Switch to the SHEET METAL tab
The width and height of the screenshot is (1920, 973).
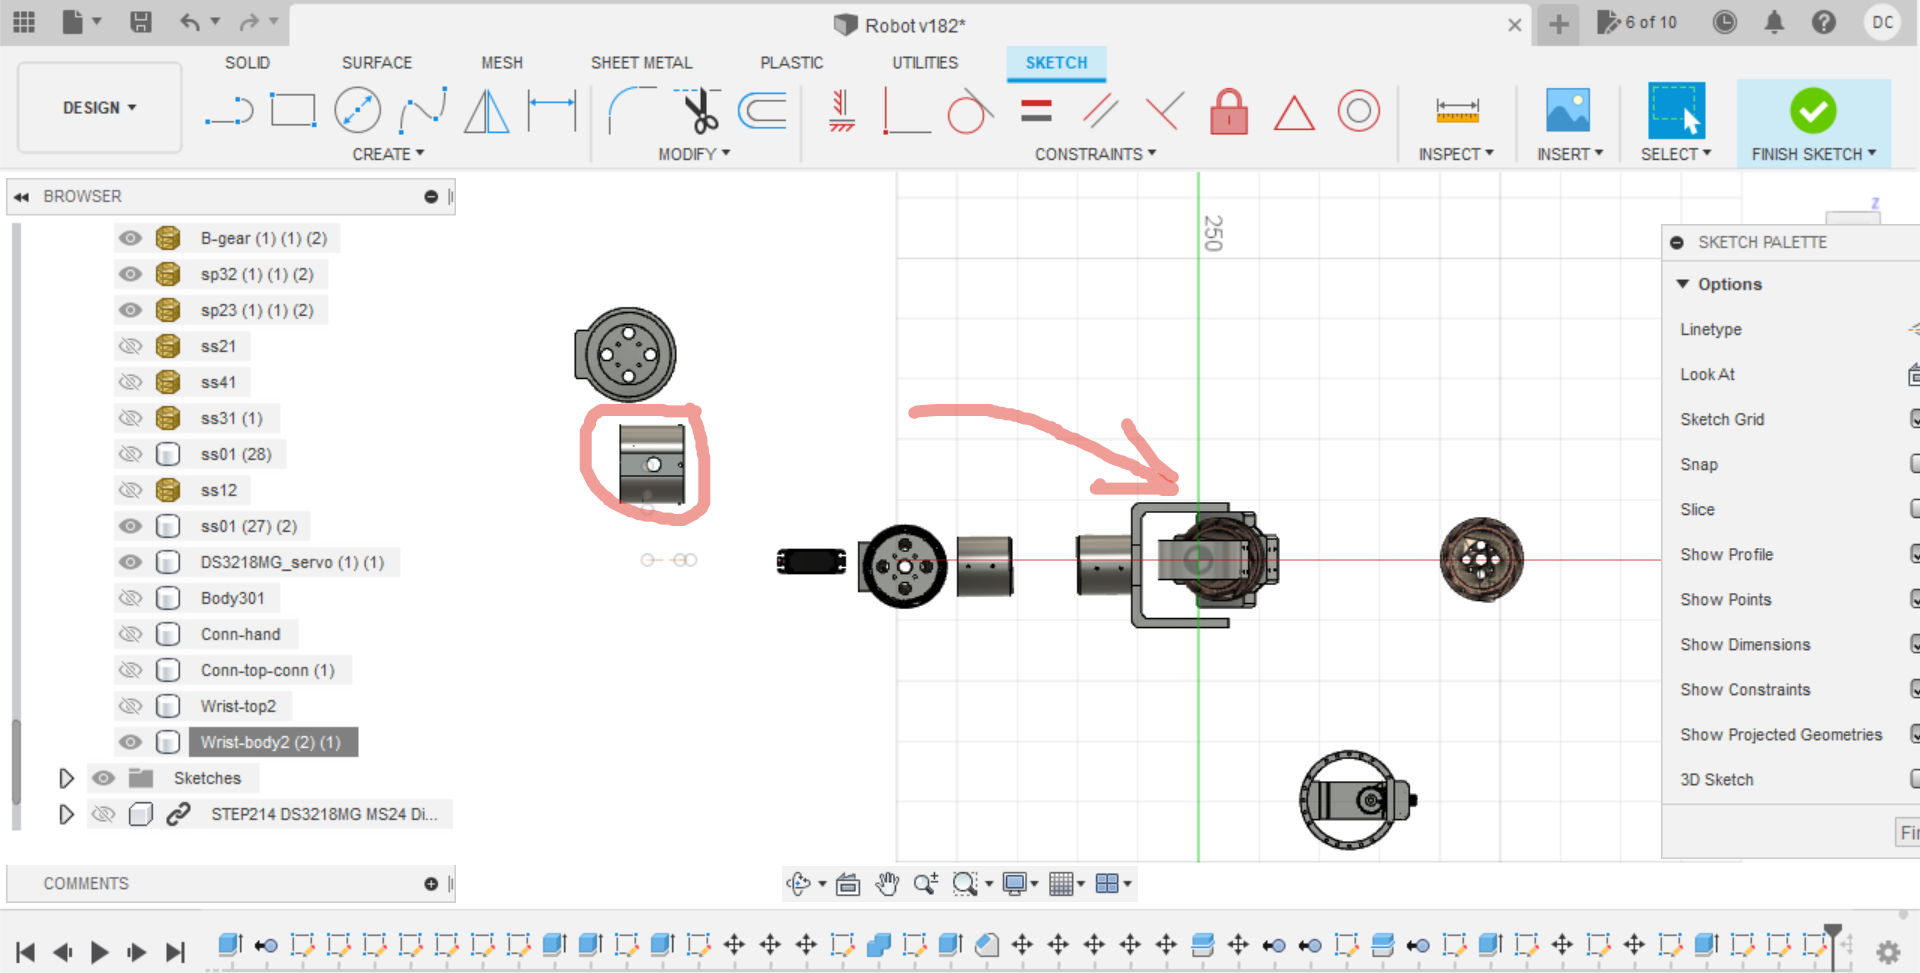click(641, 62)
